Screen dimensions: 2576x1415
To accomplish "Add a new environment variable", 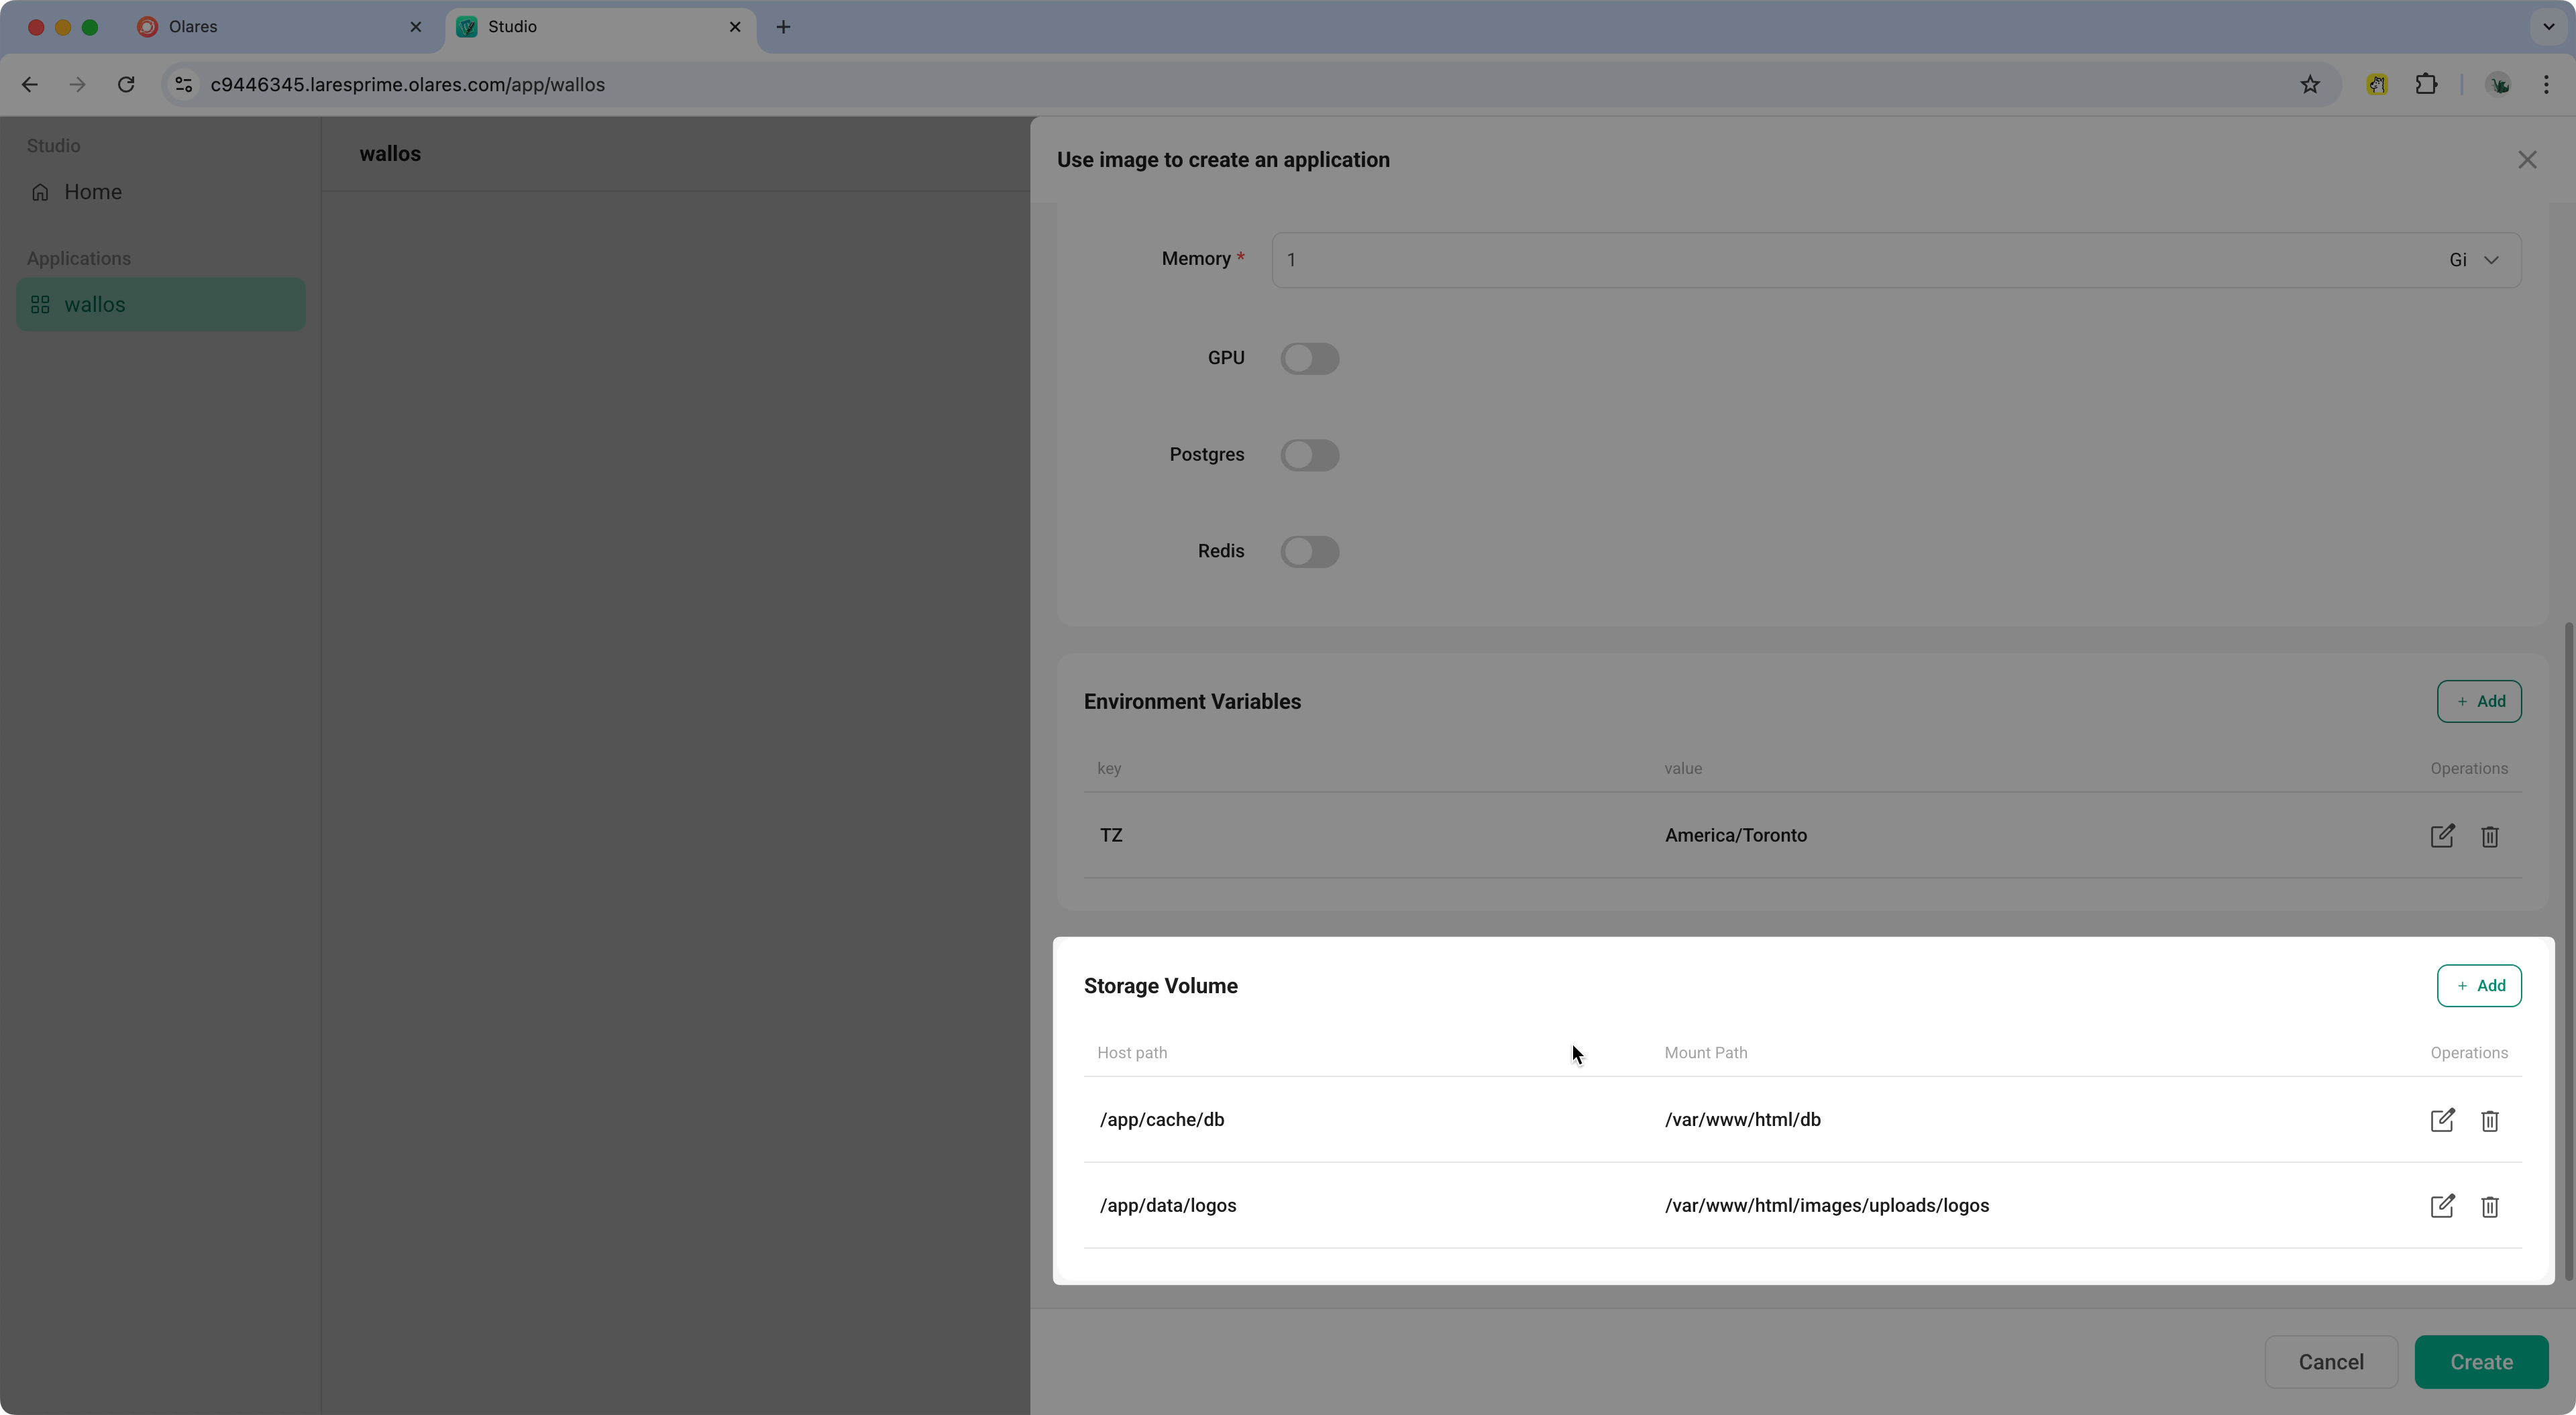I will (x=2480, y=701).
